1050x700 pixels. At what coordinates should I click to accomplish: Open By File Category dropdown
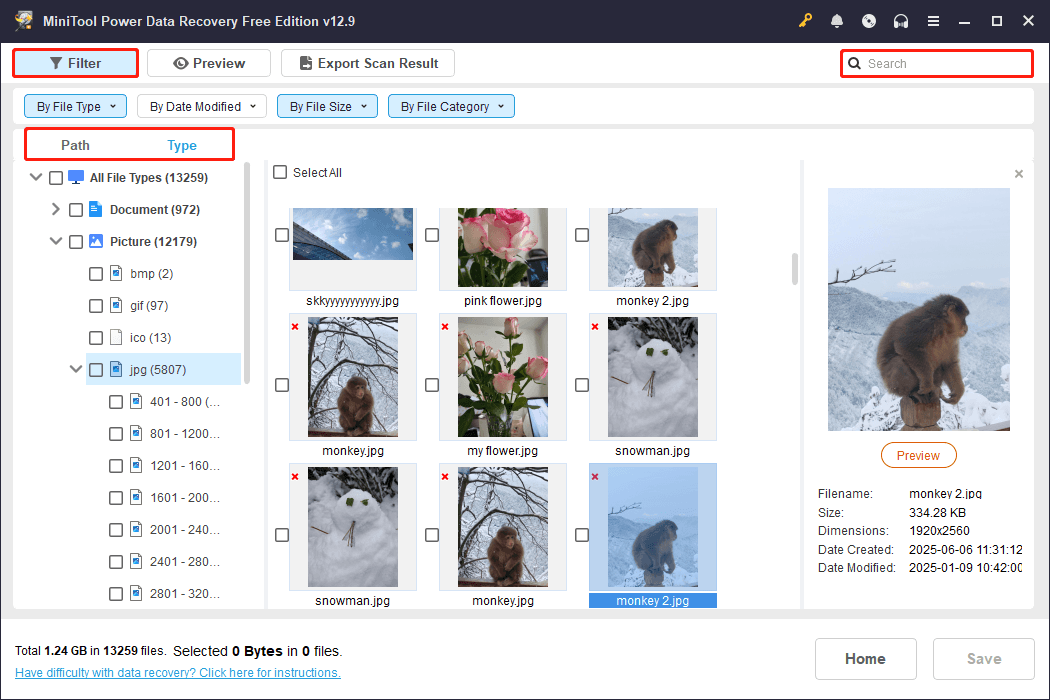tap(451, 107)
